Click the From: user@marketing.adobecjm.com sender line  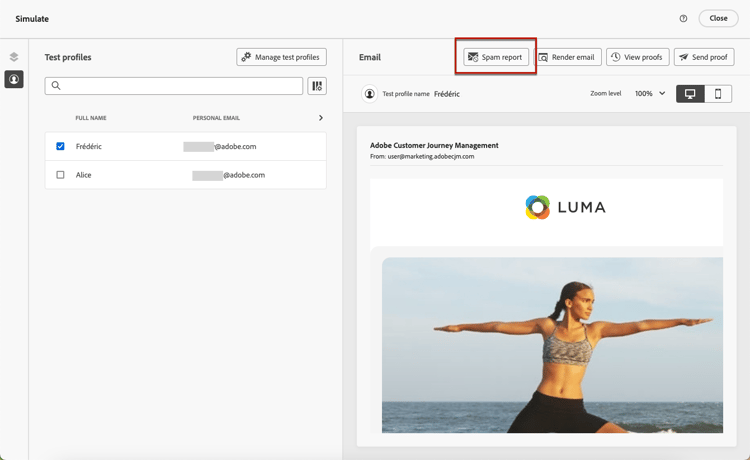point(422,156)
